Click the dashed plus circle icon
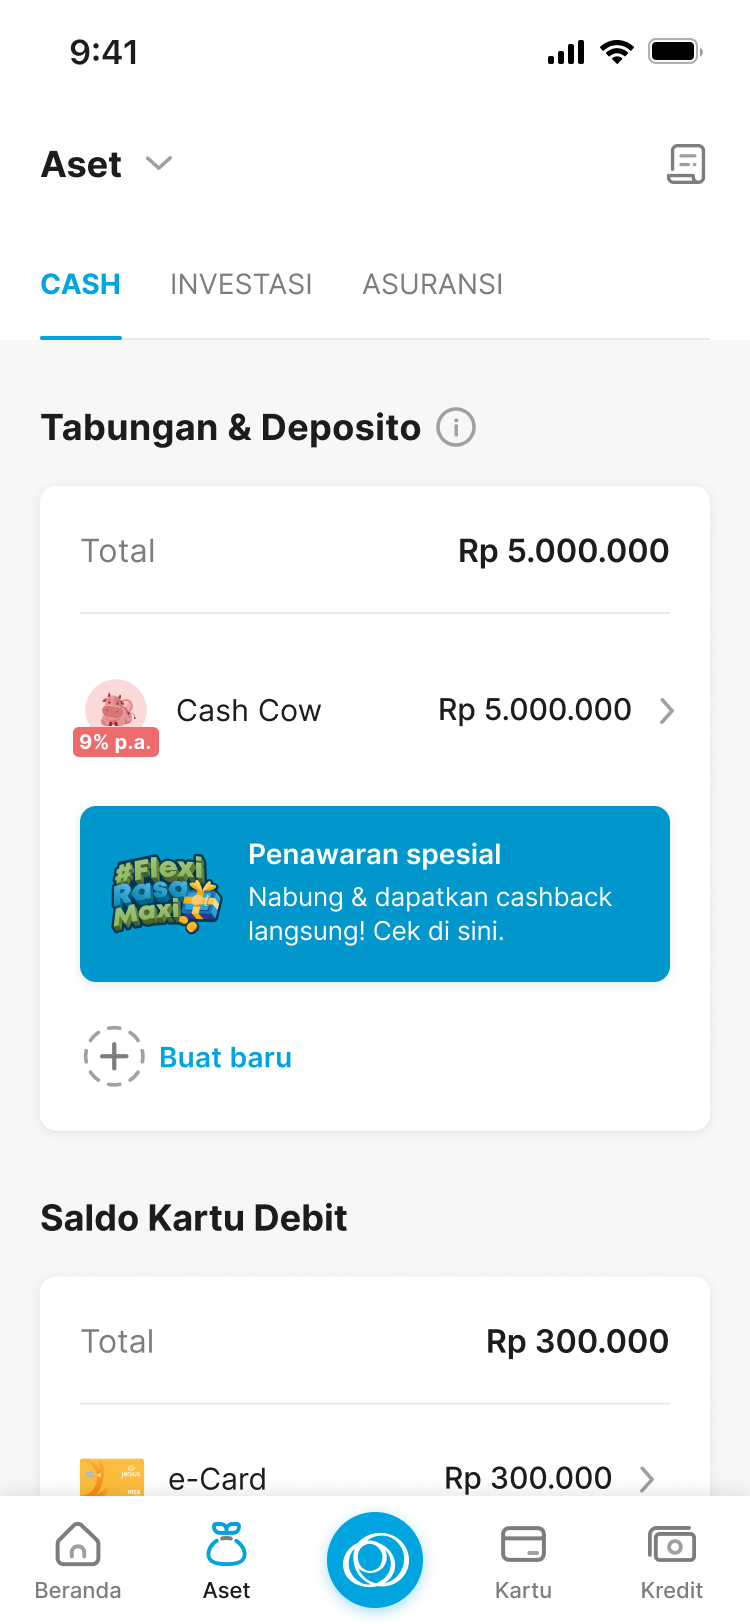 [114, 1056]
